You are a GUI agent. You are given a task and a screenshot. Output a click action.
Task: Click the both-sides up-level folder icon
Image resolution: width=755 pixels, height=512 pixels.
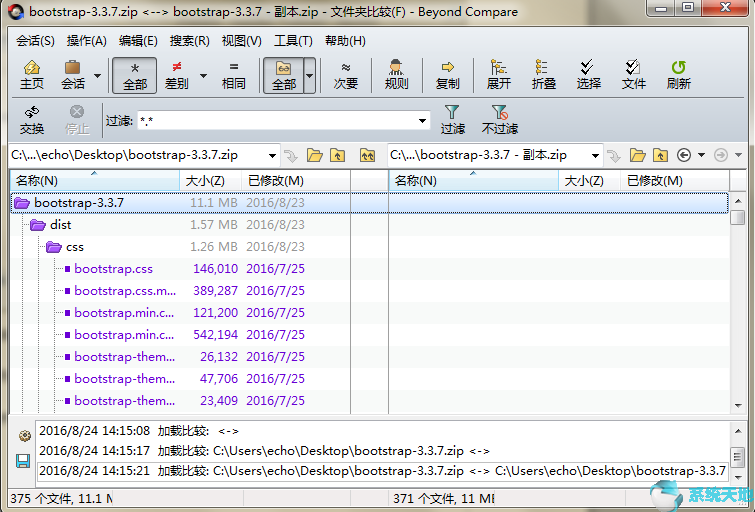pos(367,155)
